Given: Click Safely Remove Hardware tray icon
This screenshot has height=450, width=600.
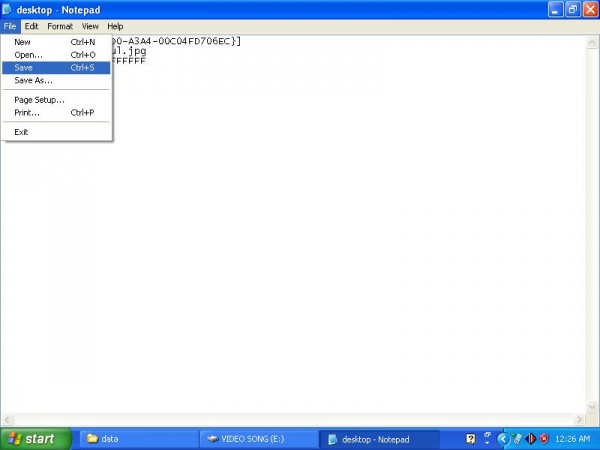Looking at the screenshot, I should tap(517, 439).
